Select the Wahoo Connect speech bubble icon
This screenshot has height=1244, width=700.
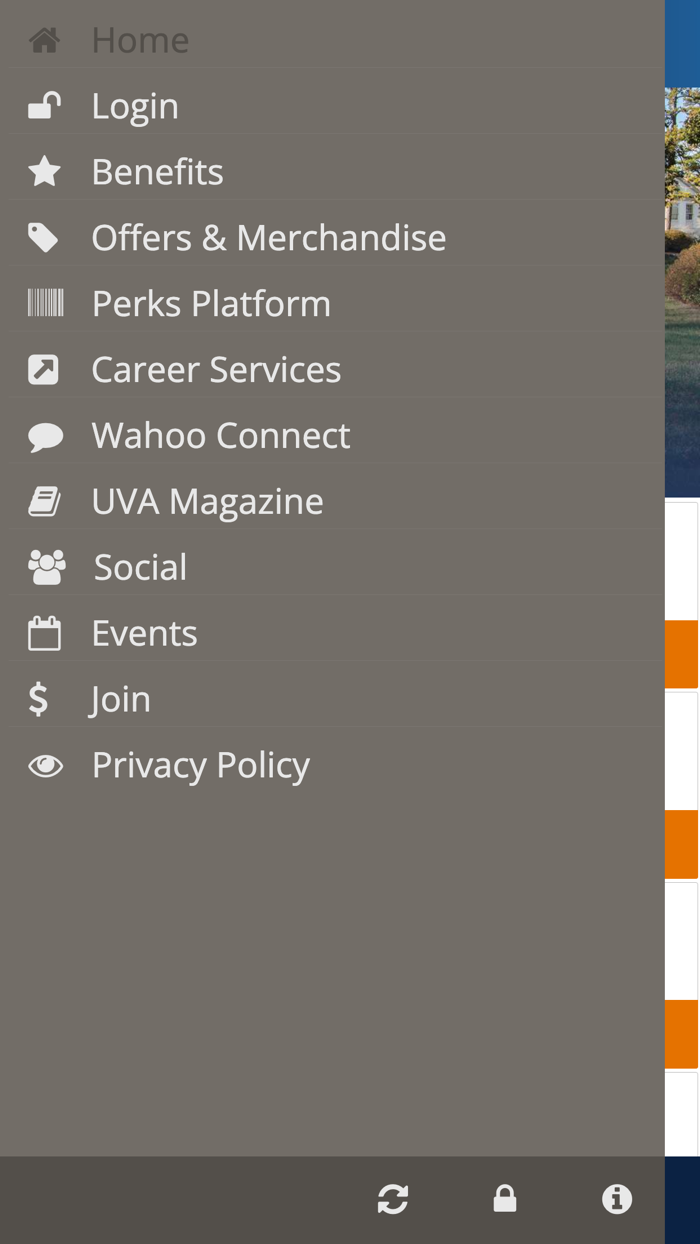[x=44, y=435]
